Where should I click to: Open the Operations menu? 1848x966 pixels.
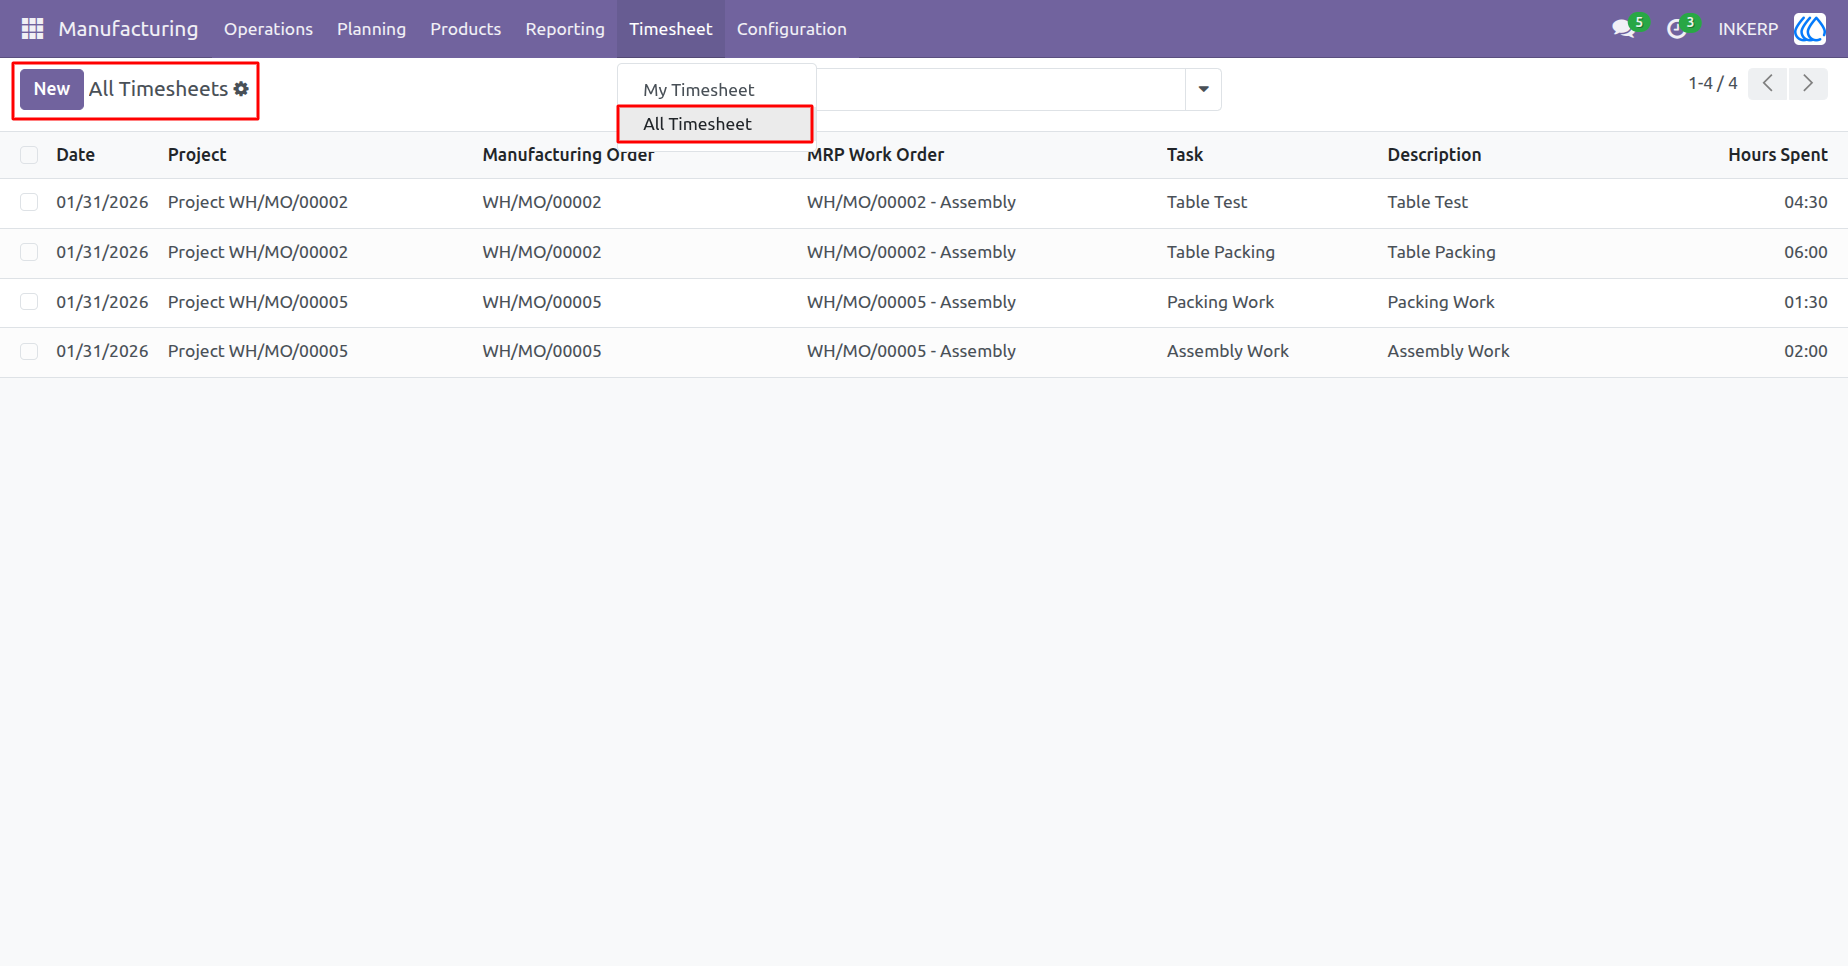[268, 29]
